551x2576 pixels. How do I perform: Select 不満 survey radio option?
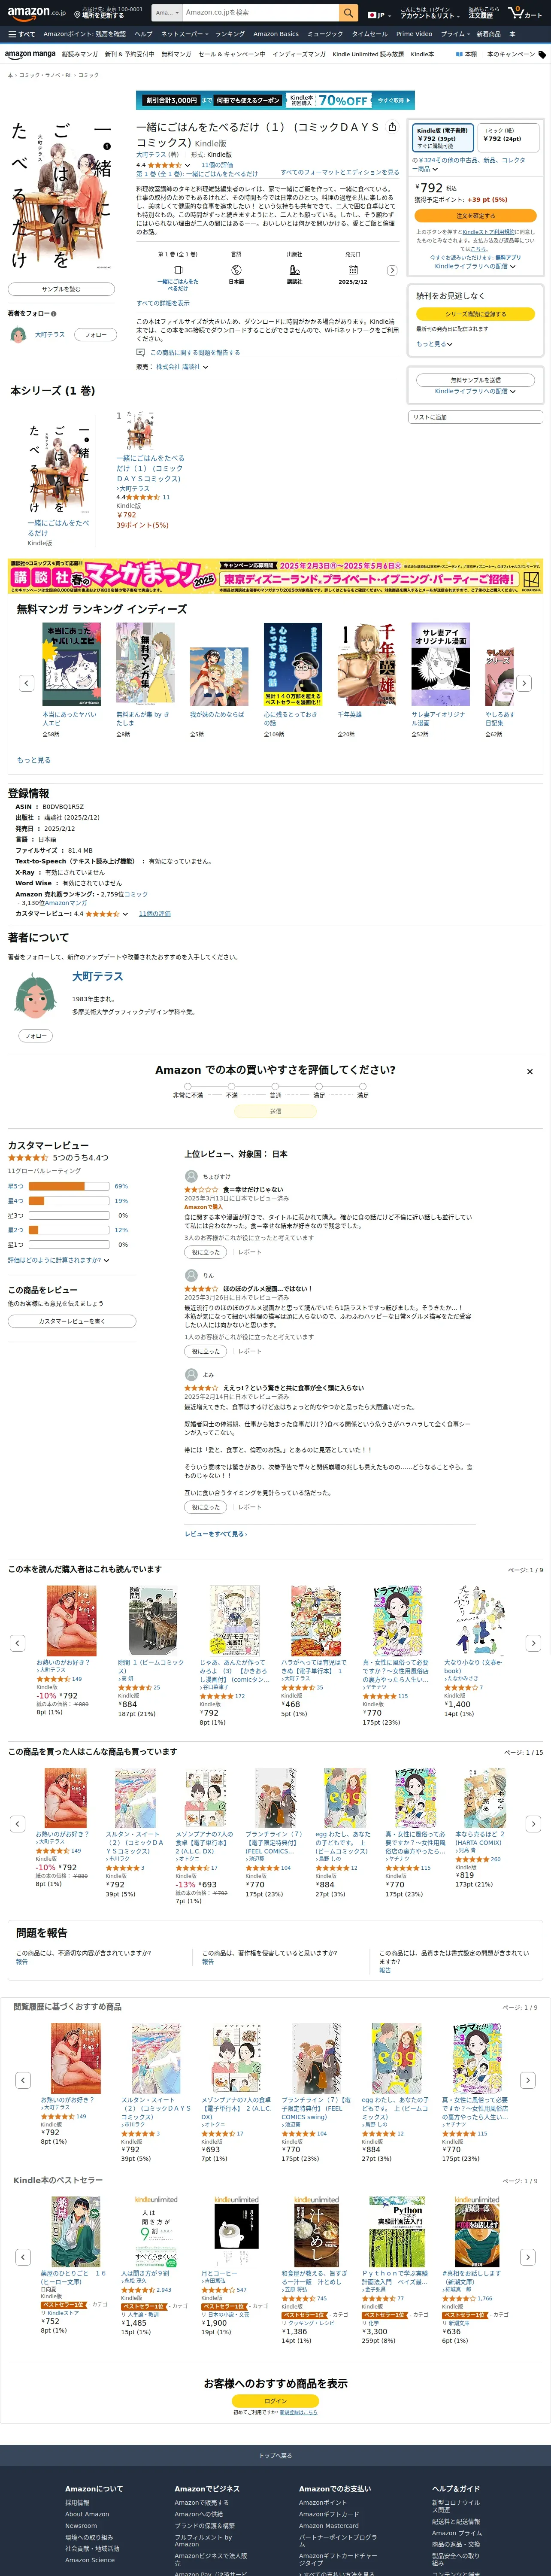pos(232,1087)
